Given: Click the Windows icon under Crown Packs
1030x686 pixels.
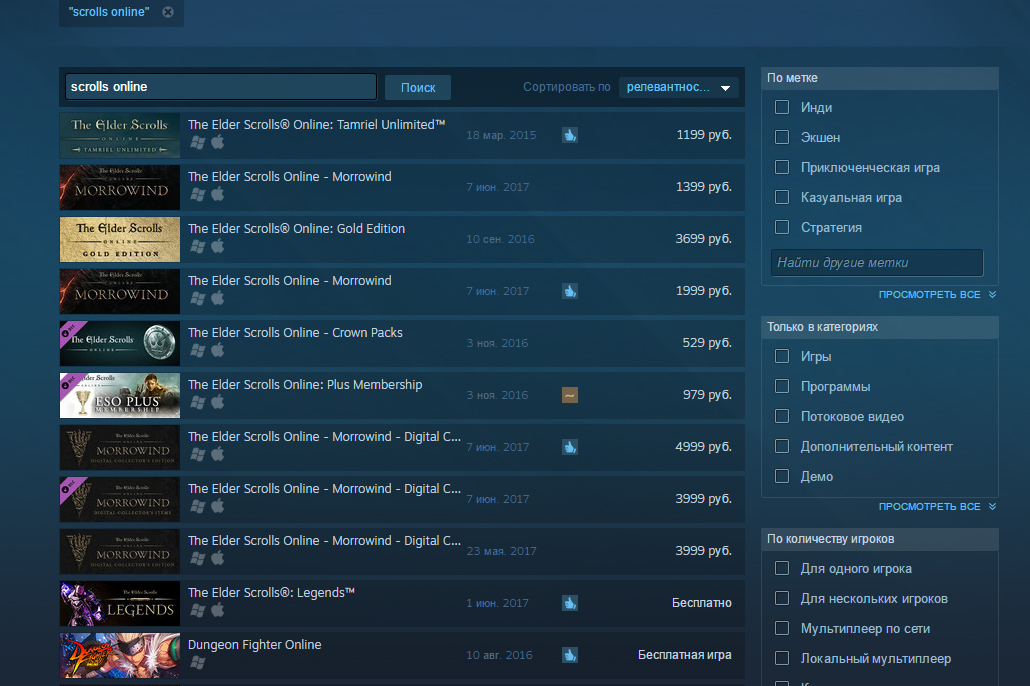Looking at the screenshot, I should [198, 350].
